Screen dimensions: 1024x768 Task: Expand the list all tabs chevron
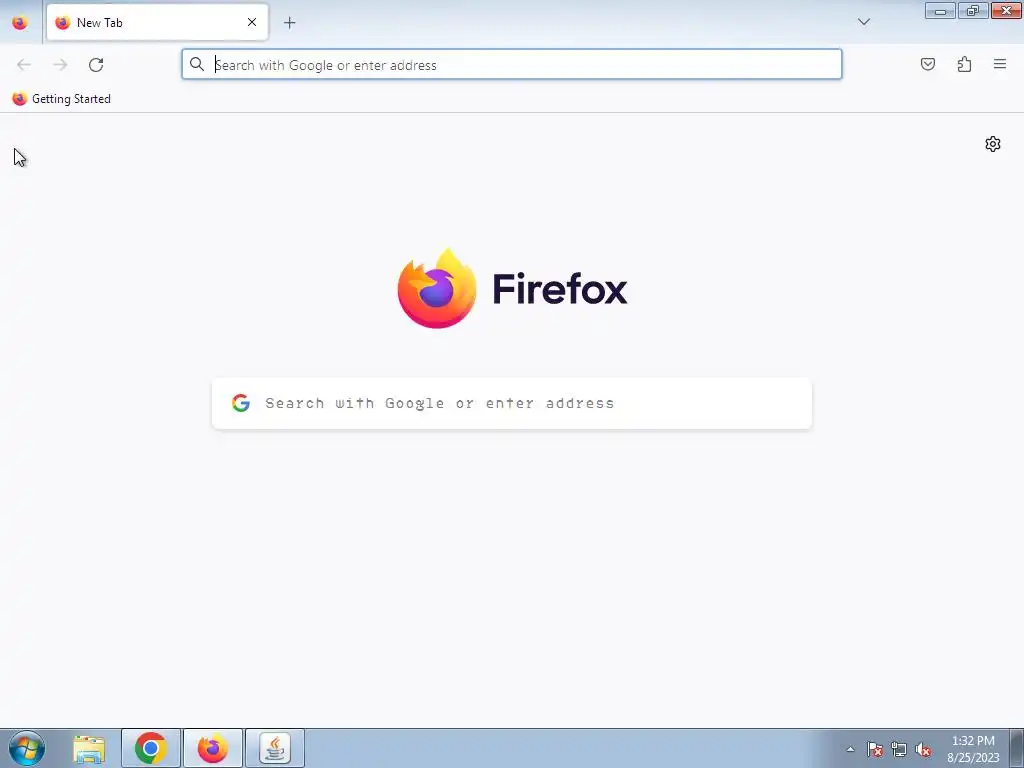click(x=863, y=22)
